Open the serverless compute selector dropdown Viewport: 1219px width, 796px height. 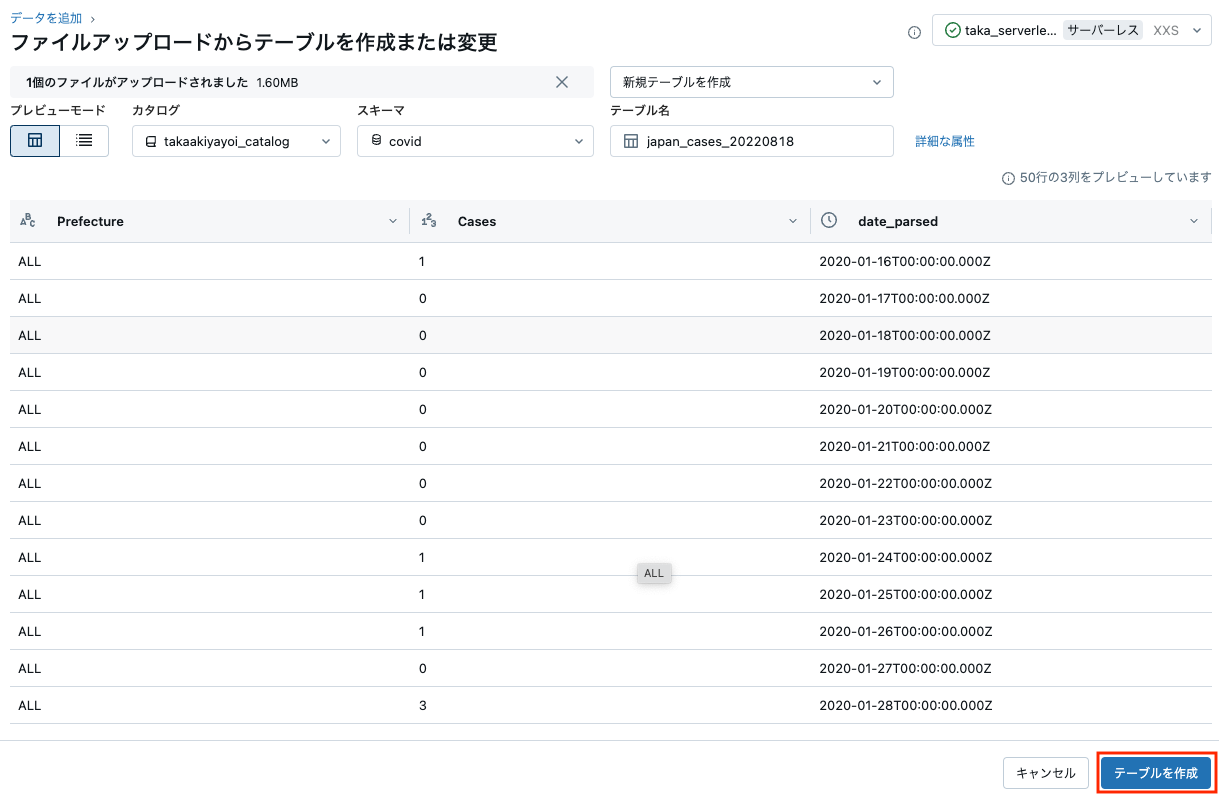1199,30
